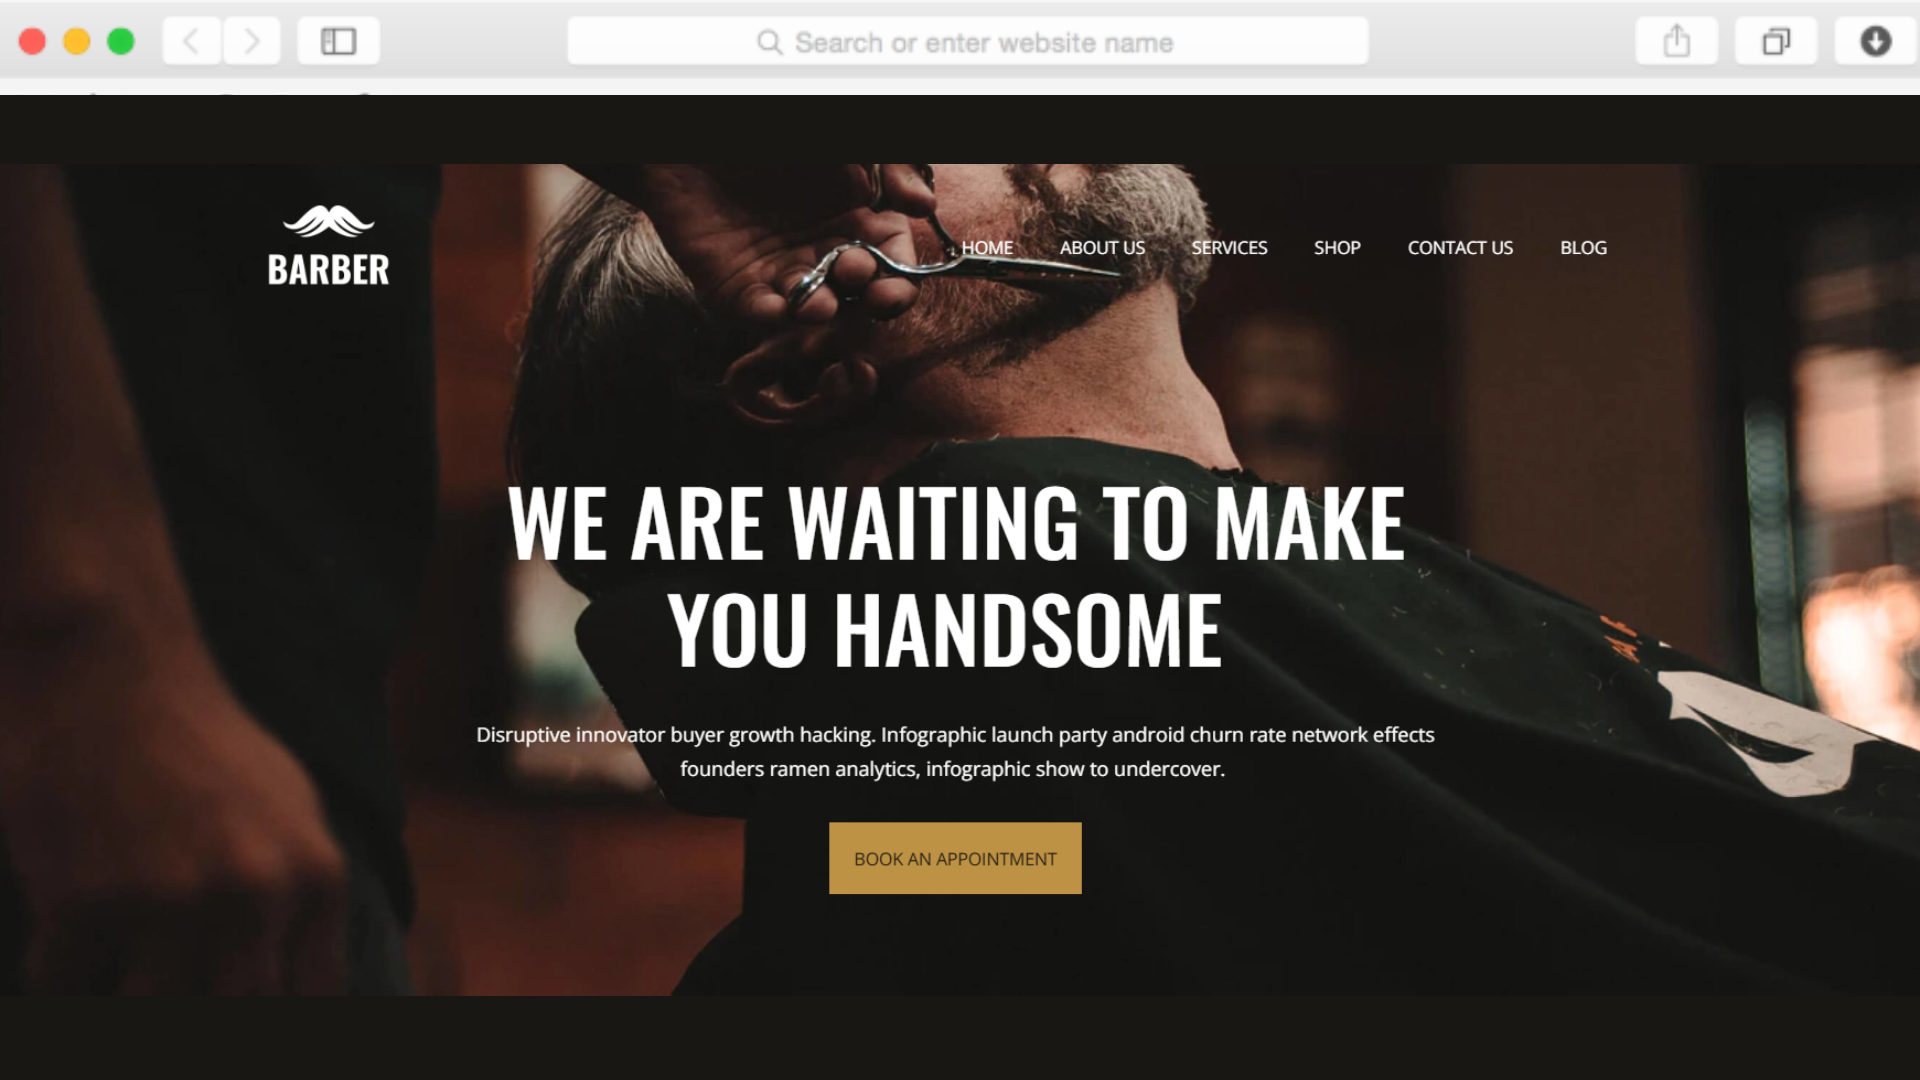This screenshot has width=1920, height=1080.
Task: Open the Services nav link
Action: pos(1229,248)
